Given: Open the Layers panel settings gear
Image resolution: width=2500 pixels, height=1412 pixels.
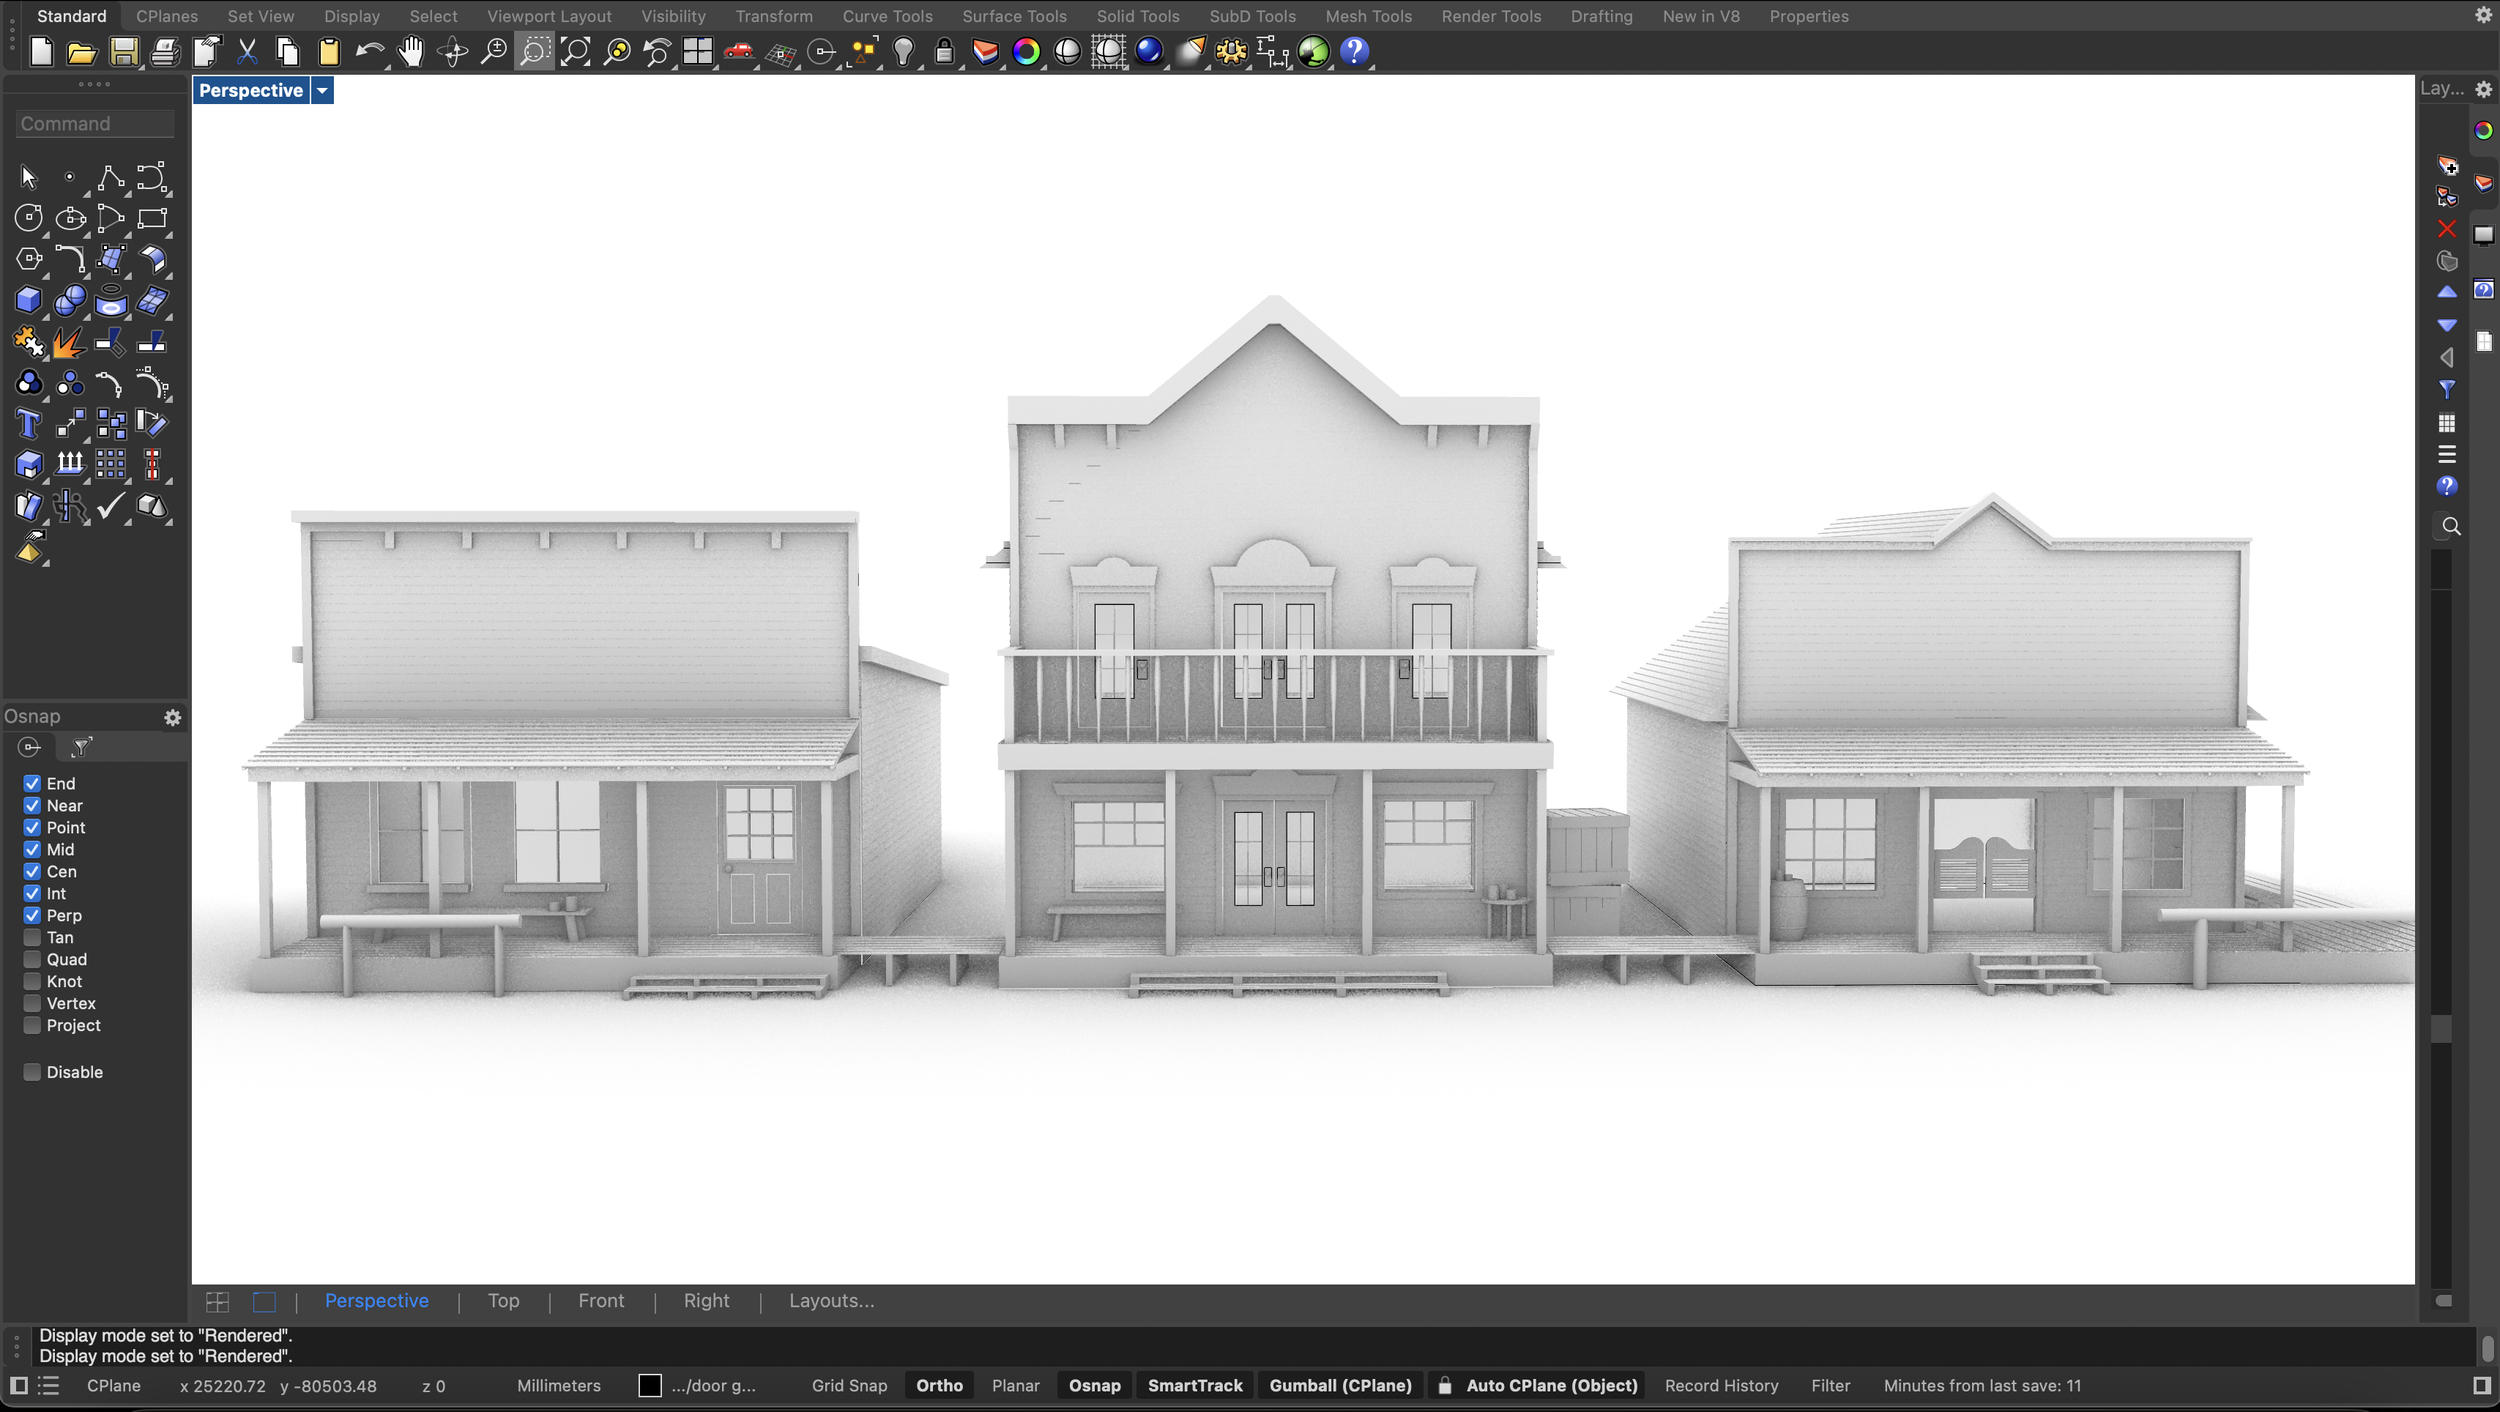Looking at the screenshot, I should [2483, 89].
